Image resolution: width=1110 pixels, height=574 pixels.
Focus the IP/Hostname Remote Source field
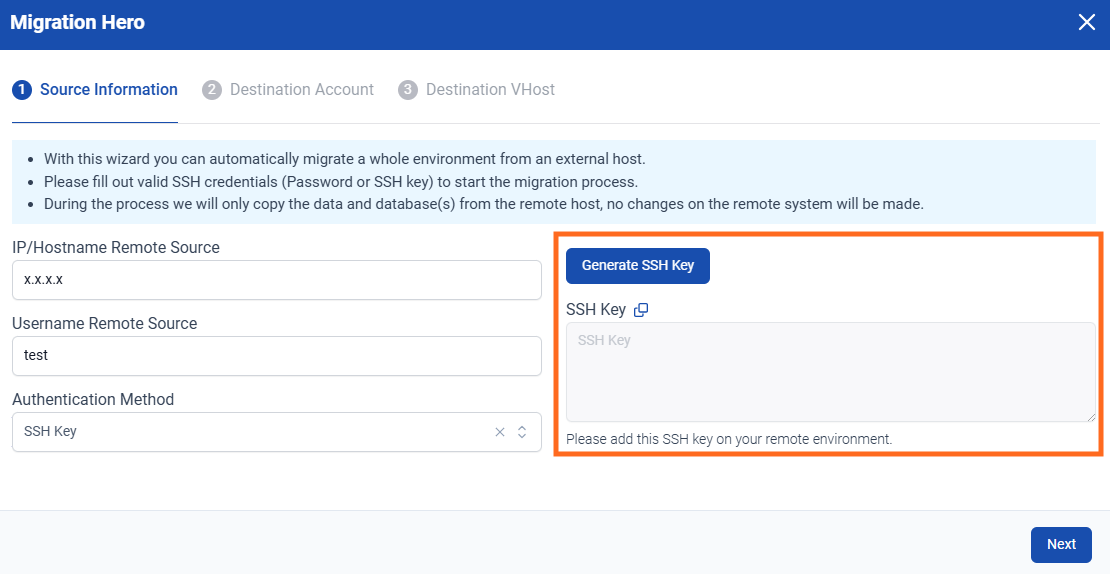click(x=276, y=280)
